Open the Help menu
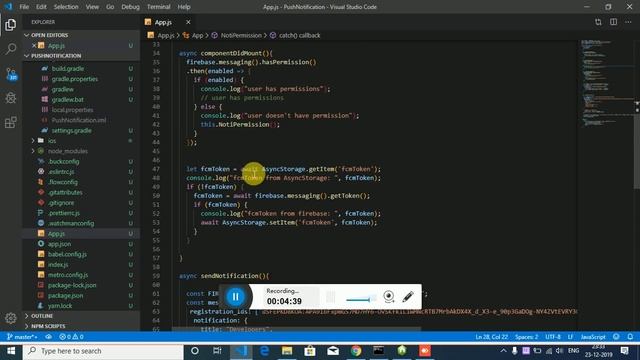Screen dimensions: 640x360 coord(184,7)
